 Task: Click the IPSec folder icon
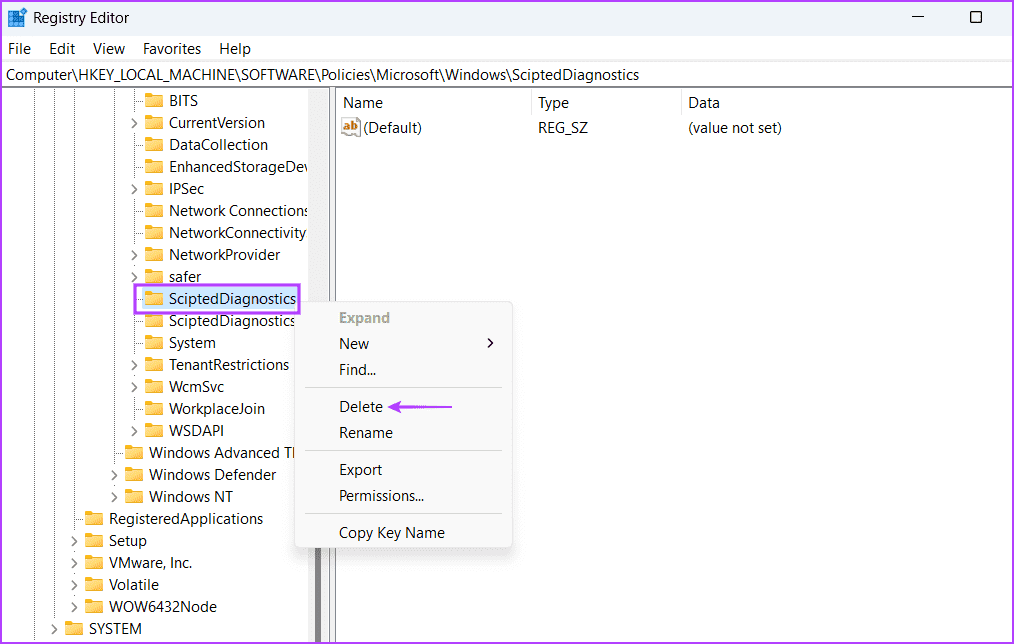click(154, 188)
